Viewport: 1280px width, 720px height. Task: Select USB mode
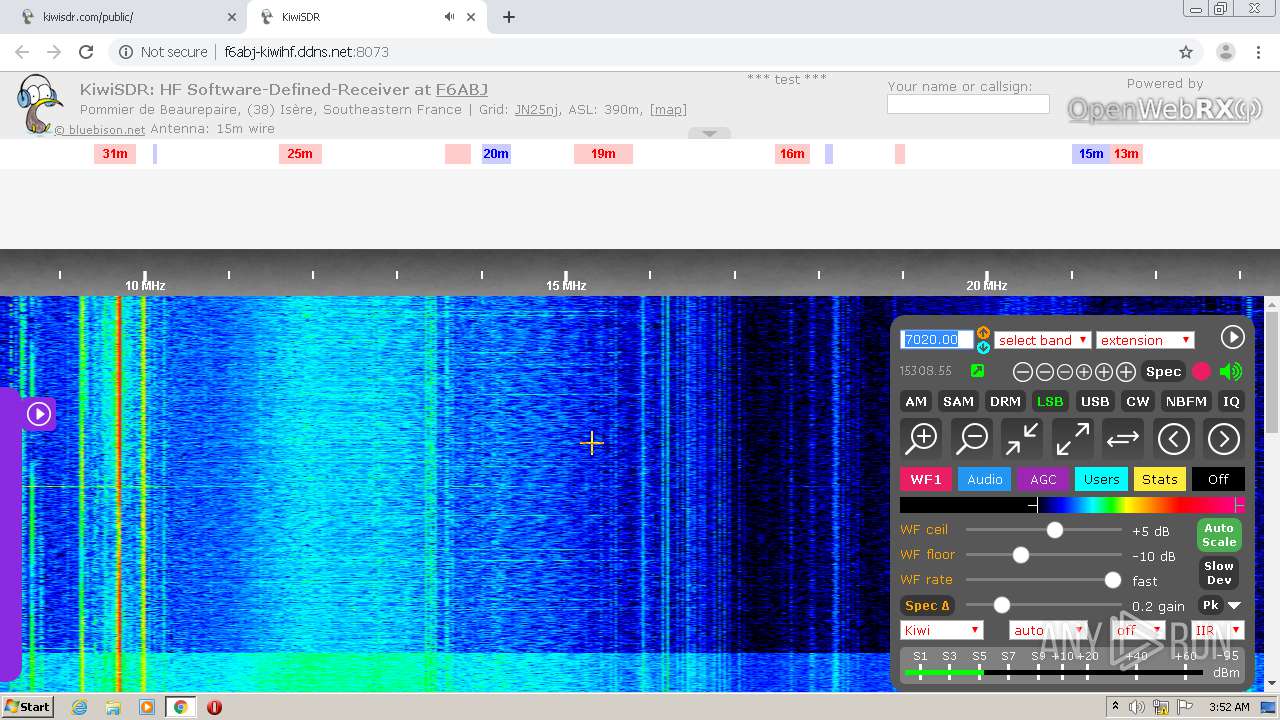pos(1095,401)
